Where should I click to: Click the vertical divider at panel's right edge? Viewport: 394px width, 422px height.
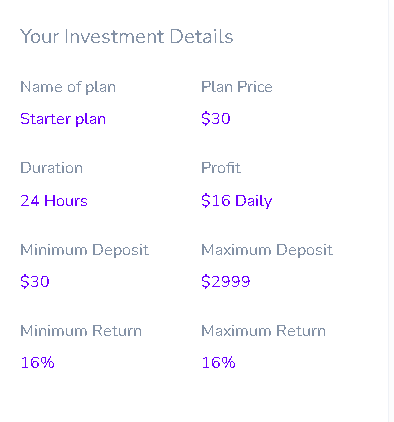(x=388, y=211)
